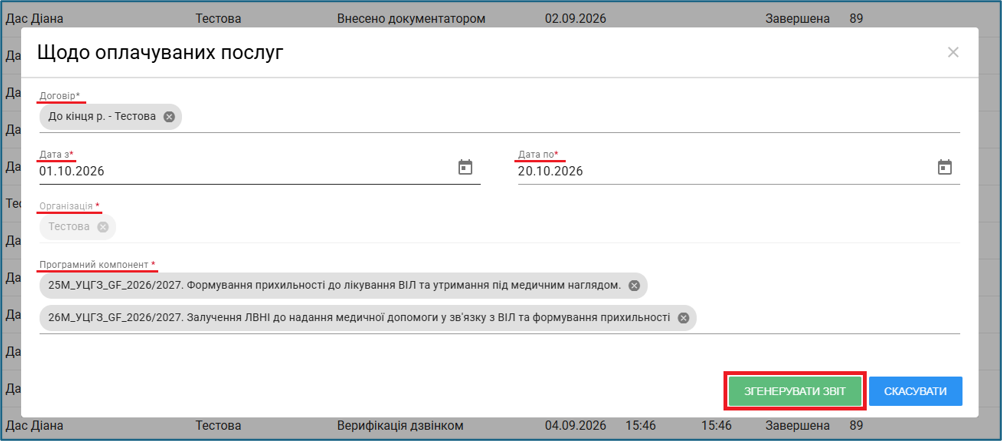Close the 'Щодо оплачуваних послуг' dialog
Image resolution: width=1002 pixels, height=441 pixels.
pos(953,52)
